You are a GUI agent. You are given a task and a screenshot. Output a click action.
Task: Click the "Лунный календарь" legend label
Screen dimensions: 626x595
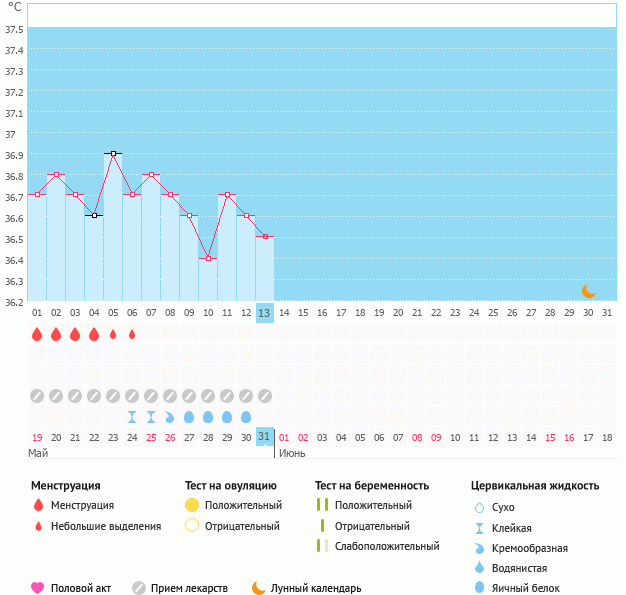318,588
